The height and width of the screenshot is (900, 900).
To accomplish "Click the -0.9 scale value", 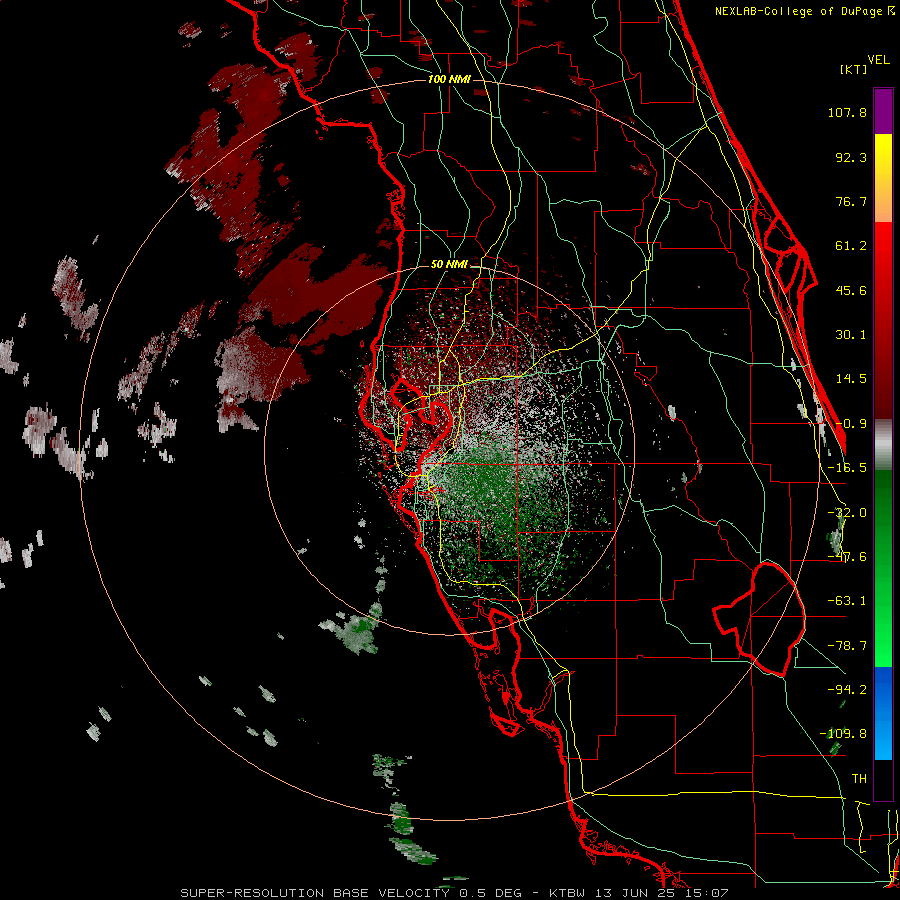I will [851, 424].
